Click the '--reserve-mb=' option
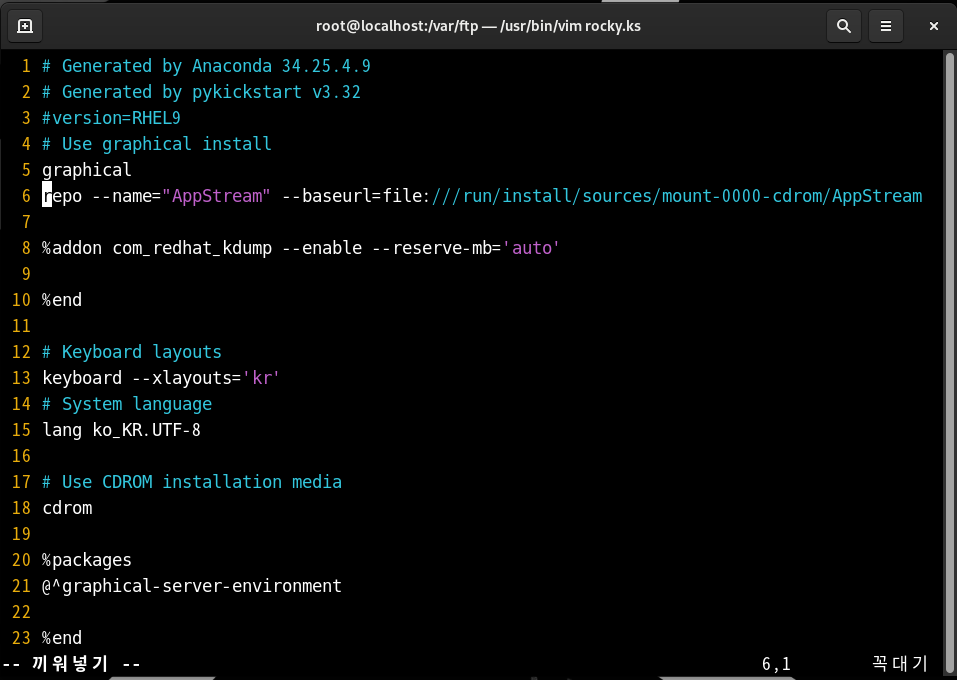This screenshot has height=680, width=957. (437, 248)
